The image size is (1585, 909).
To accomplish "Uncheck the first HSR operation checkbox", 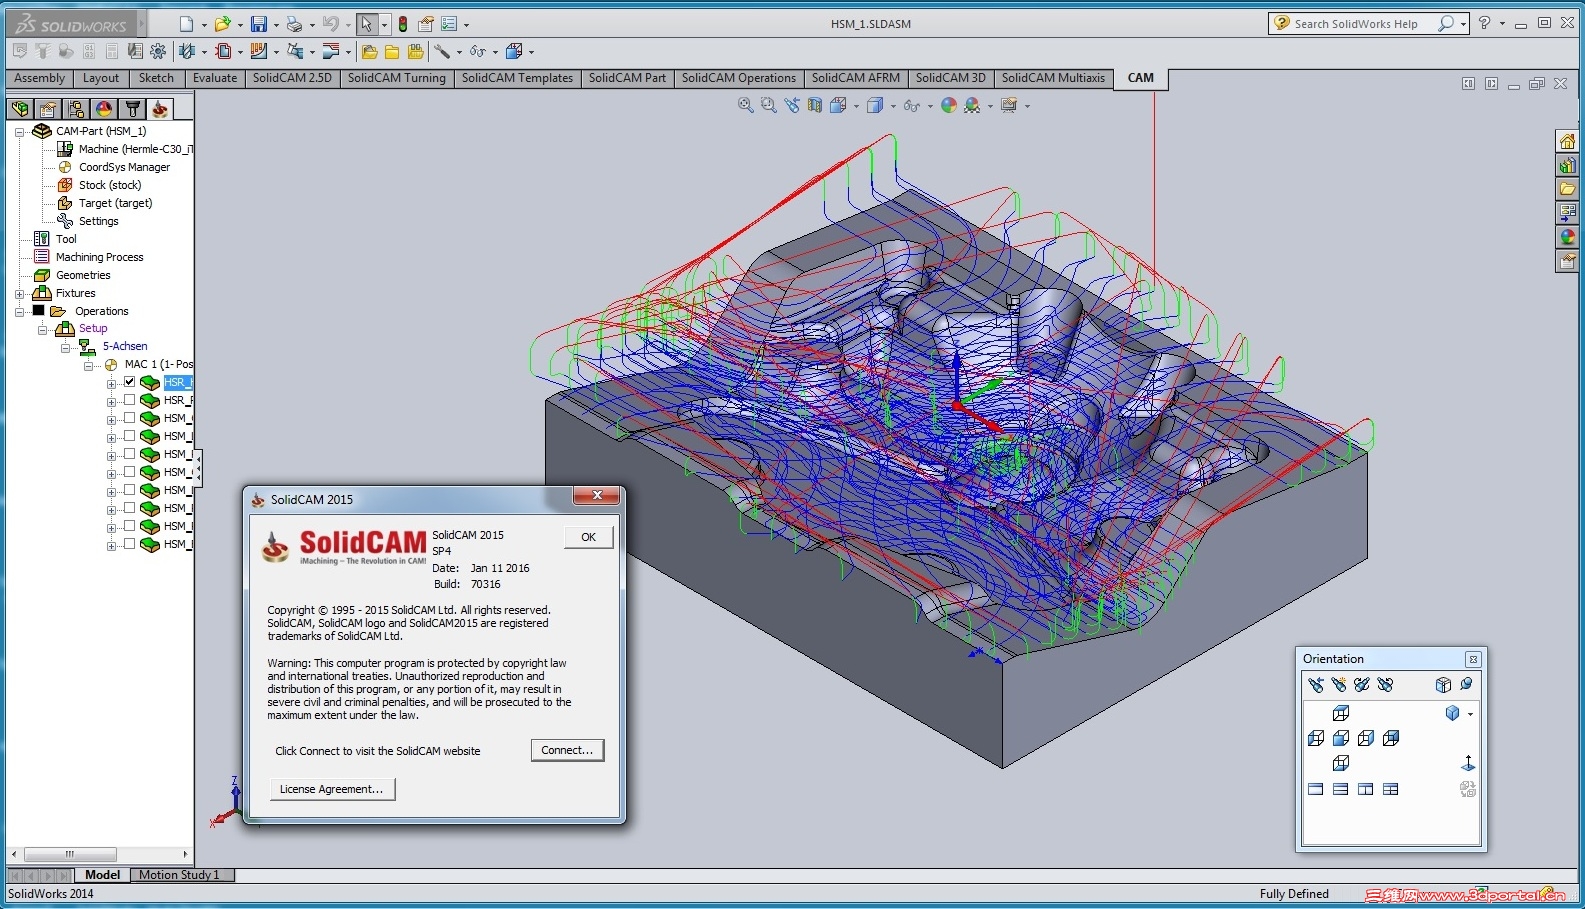I will [x=129, y=382].
